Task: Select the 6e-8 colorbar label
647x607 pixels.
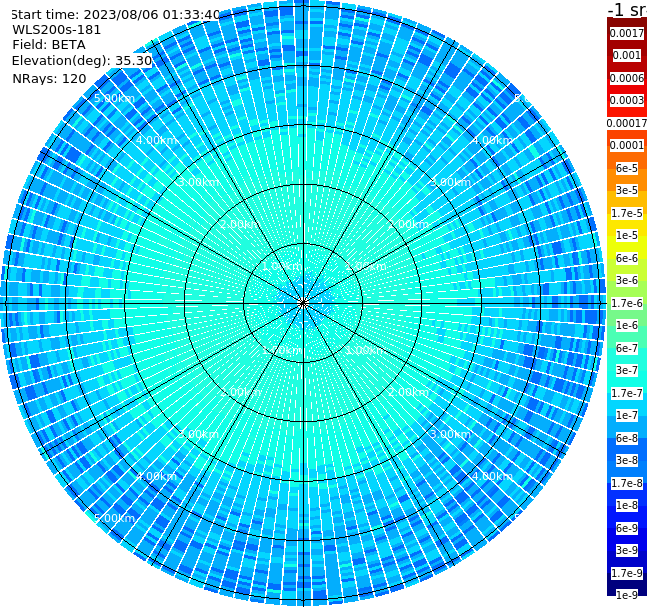Action: coord(627,438)
